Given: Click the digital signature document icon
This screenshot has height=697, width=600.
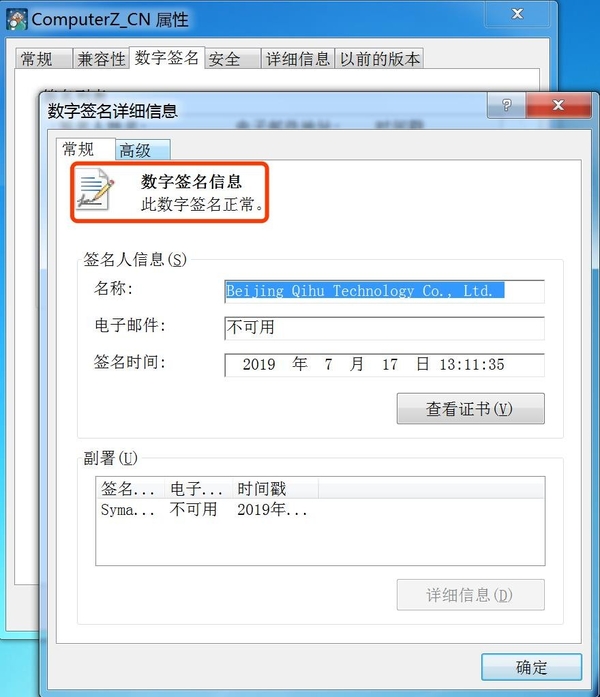Looking at the screenshot, I should 95,189.
